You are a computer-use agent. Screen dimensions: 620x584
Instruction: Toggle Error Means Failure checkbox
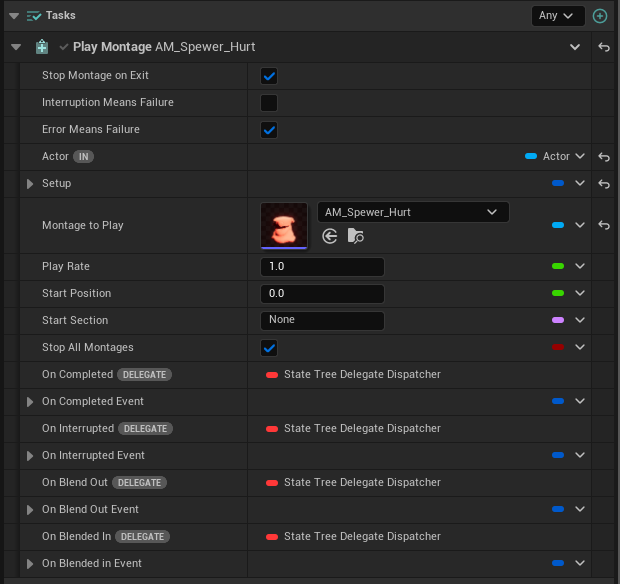pos(269,130)
